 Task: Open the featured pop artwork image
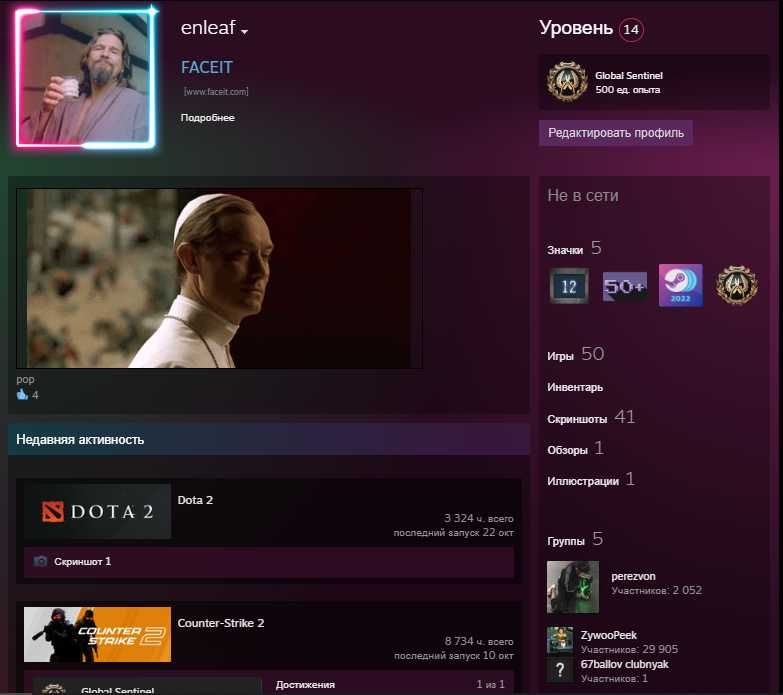tap(219, 279)
